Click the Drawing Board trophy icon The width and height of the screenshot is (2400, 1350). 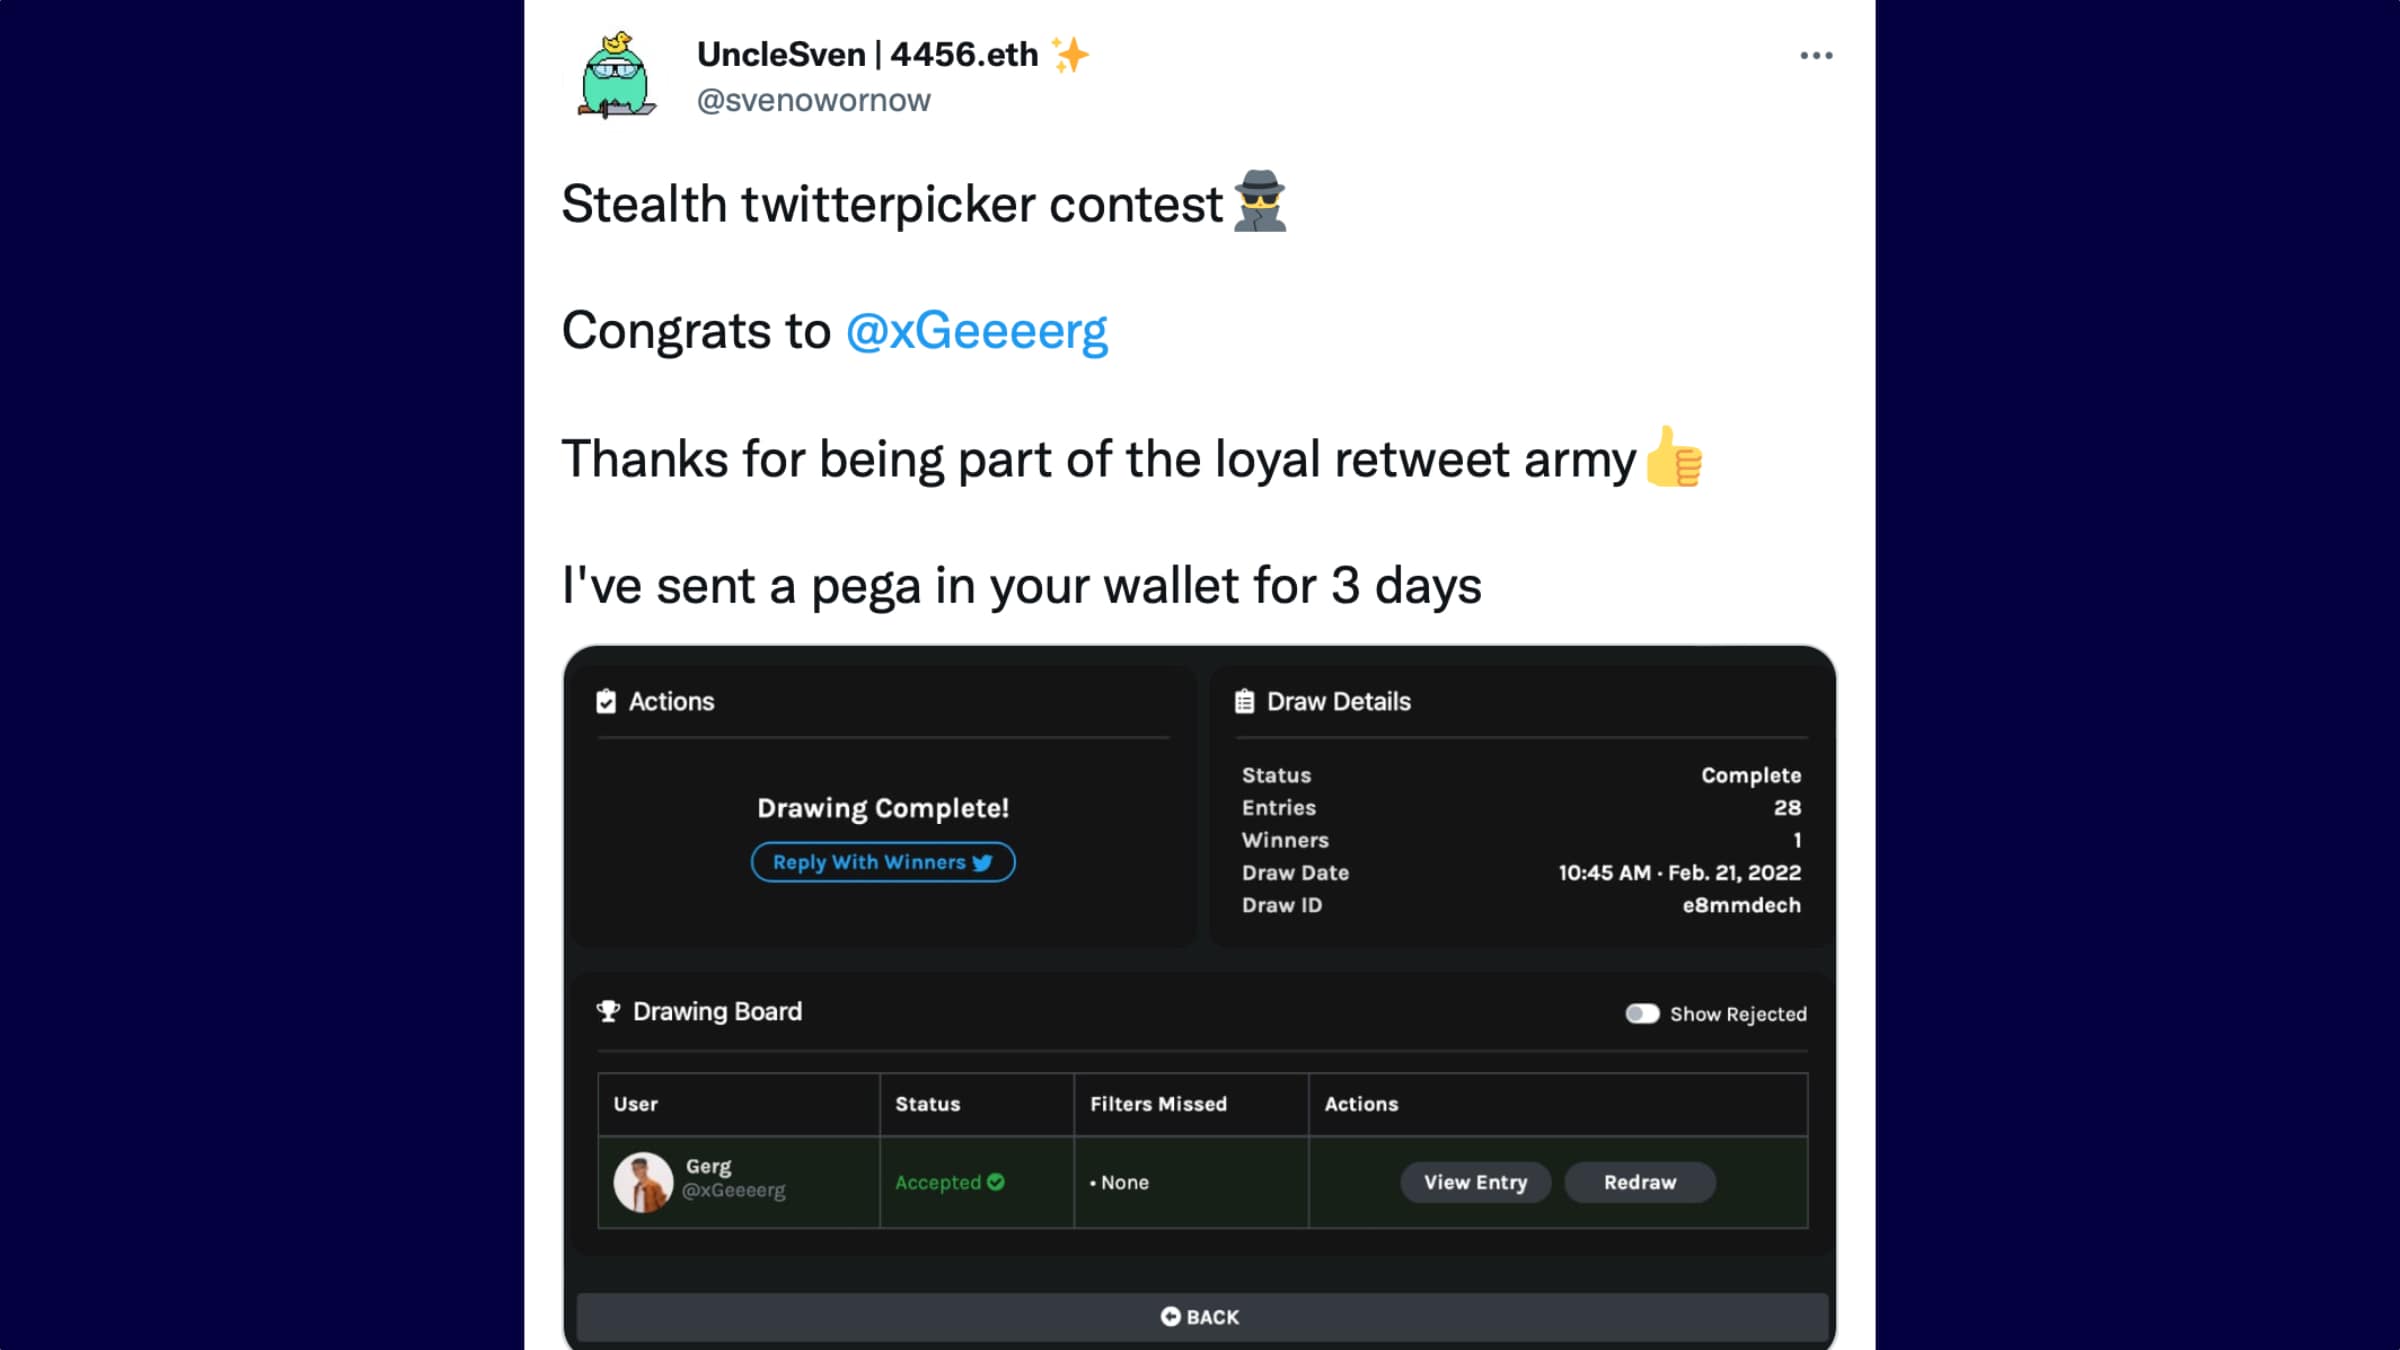click(608, 1011)
